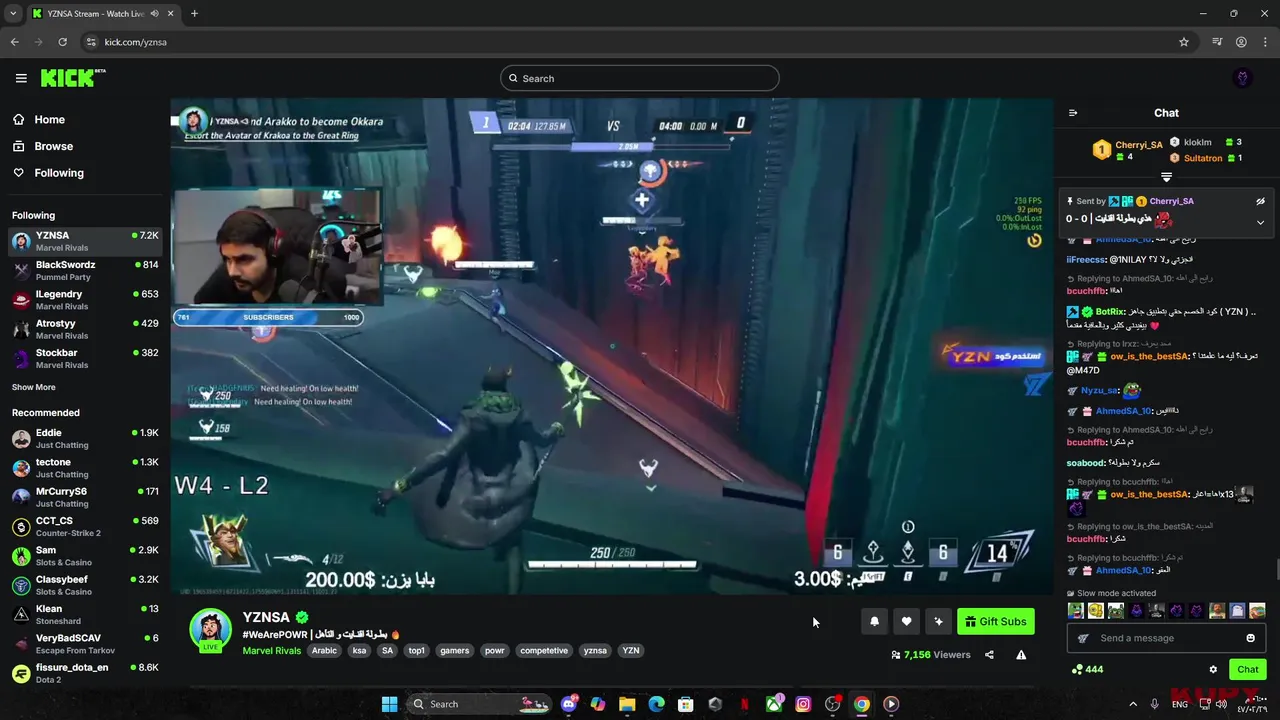1280x720 pixels.
Task: Click the gamers tag
Action: click(454, 651)
